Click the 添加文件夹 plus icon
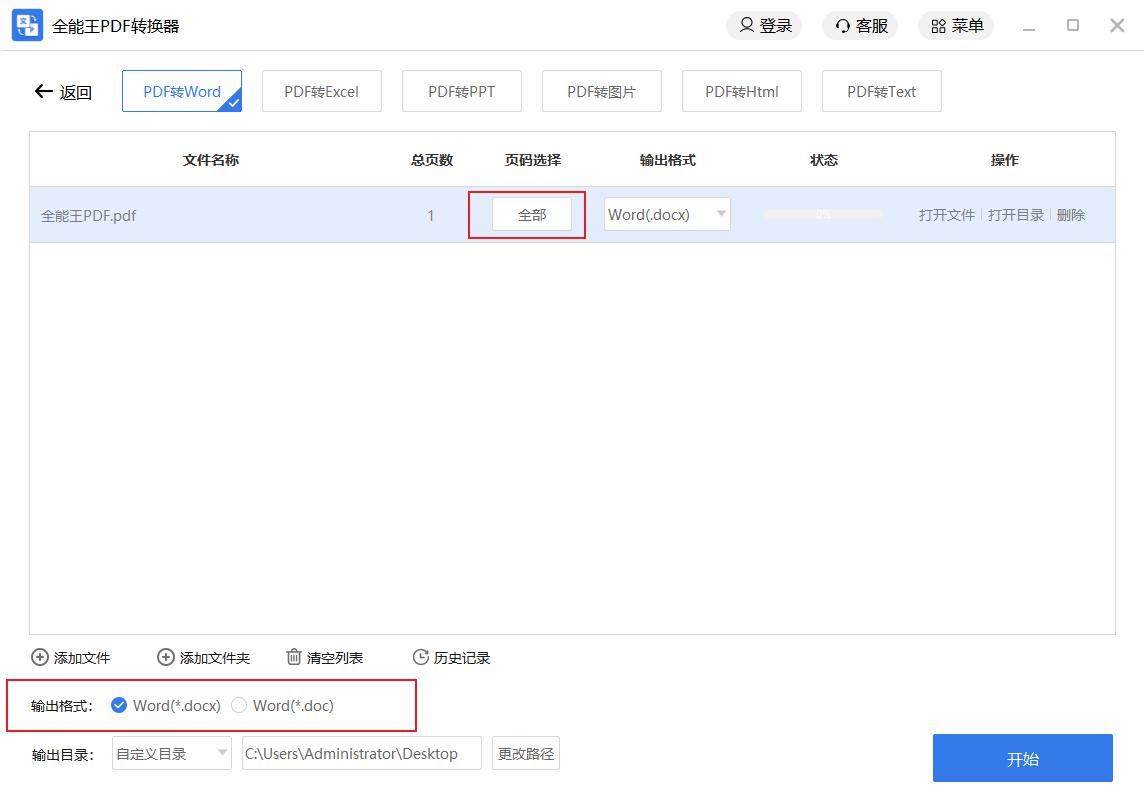 coord(166,657)
